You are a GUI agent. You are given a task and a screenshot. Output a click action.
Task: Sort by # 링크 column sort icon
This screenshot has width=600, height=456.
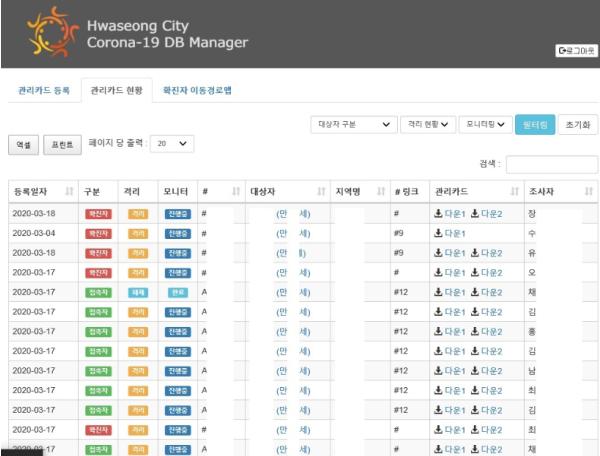tap(419, 190)
